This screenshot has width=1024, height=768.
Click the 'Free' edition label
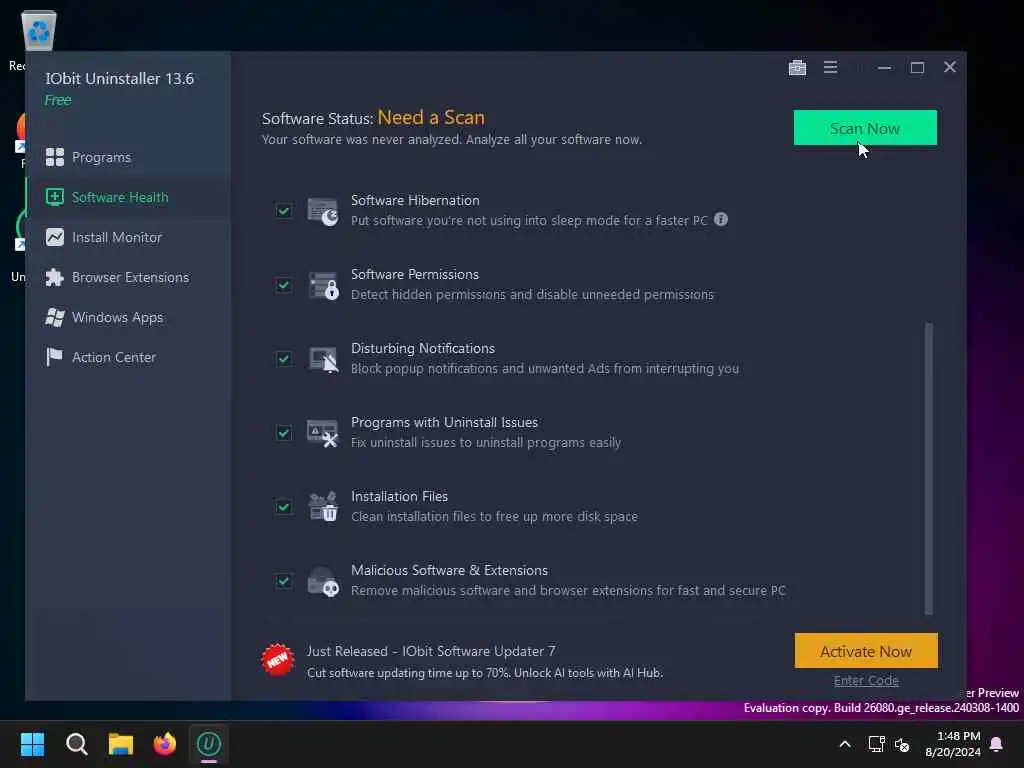pos(58,100)
